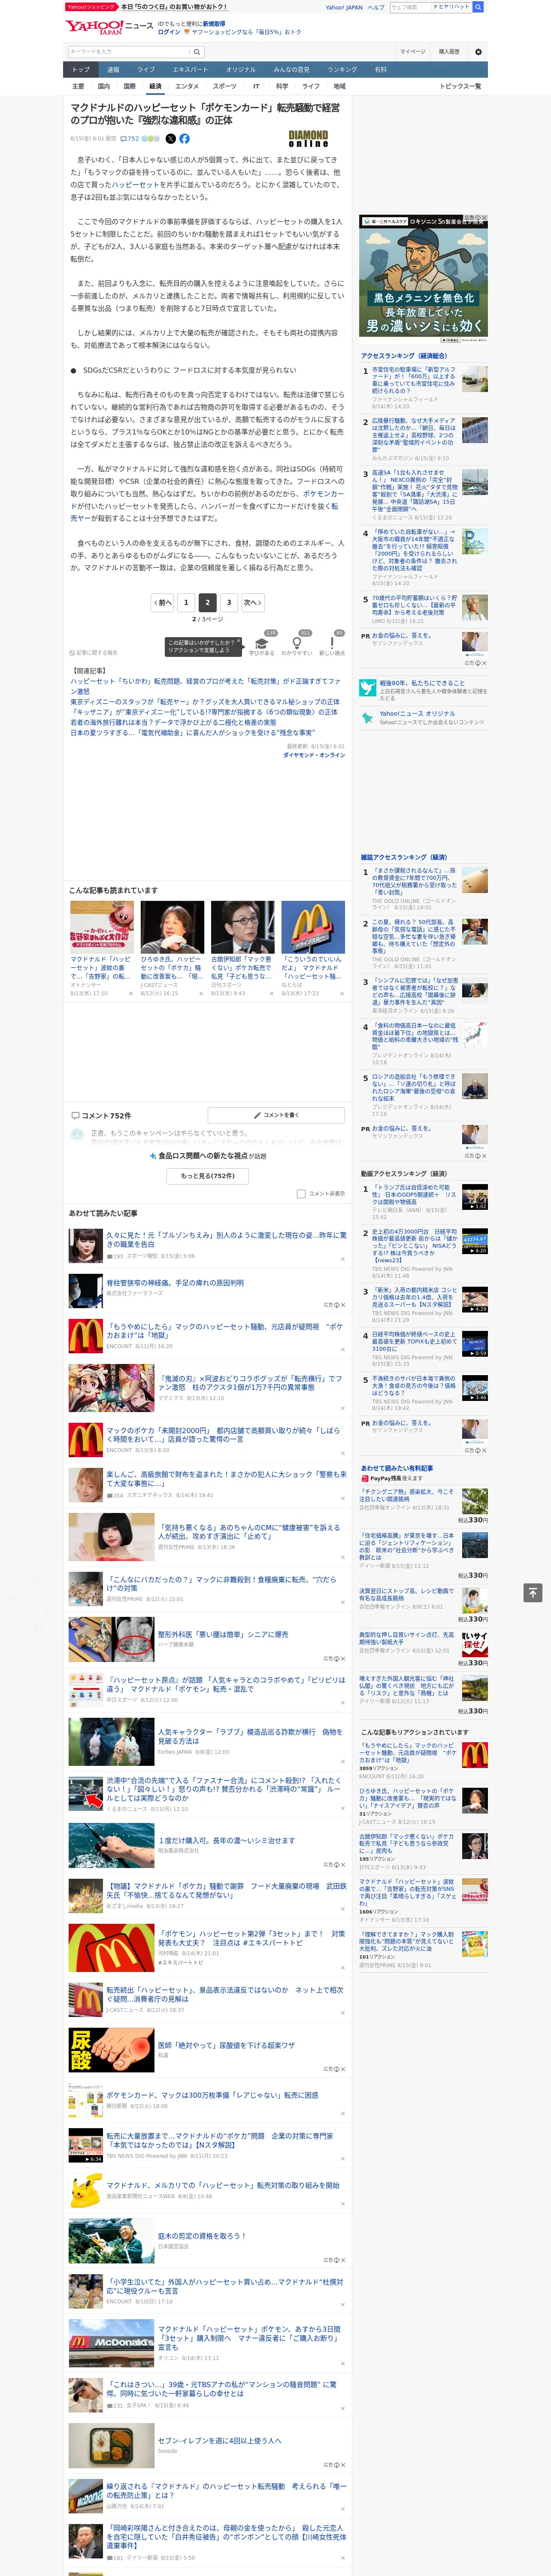
Task: Click the Kirby thumbnail in こんな記事も読まれています
Action: click(102, 927)
